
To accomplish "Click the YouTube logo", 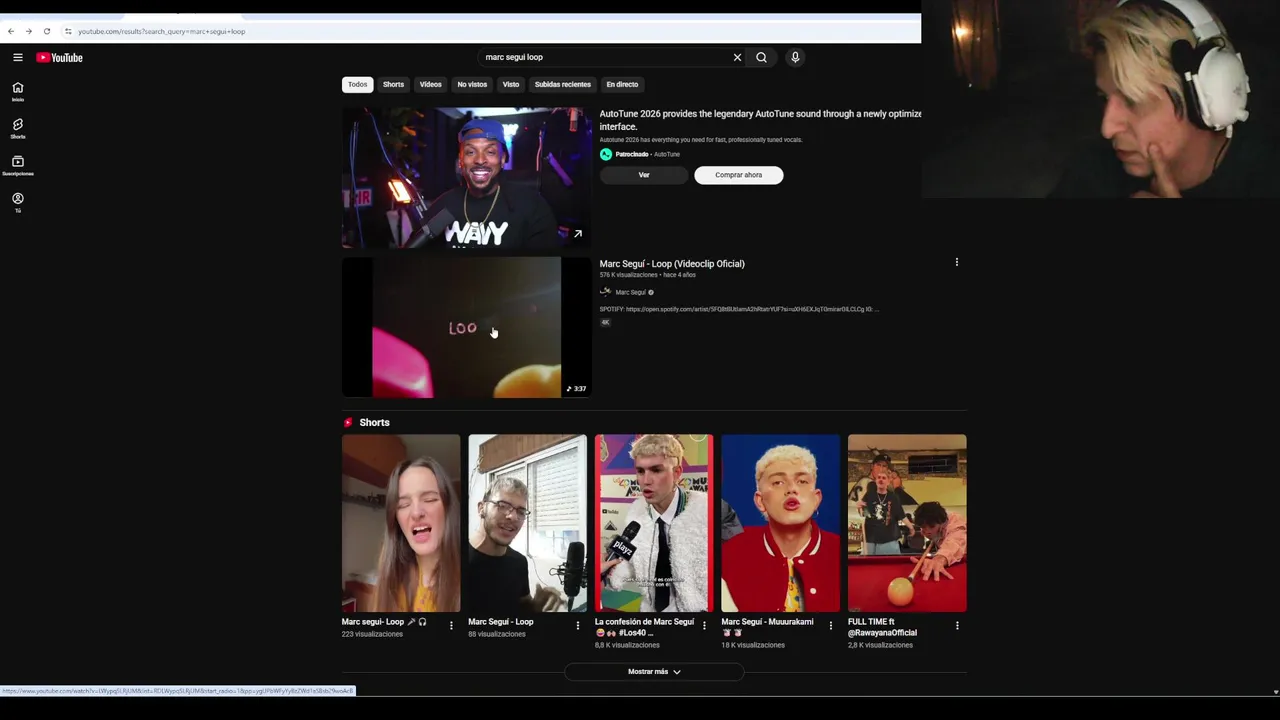I will pyautogui.click(x=59, y=57).
